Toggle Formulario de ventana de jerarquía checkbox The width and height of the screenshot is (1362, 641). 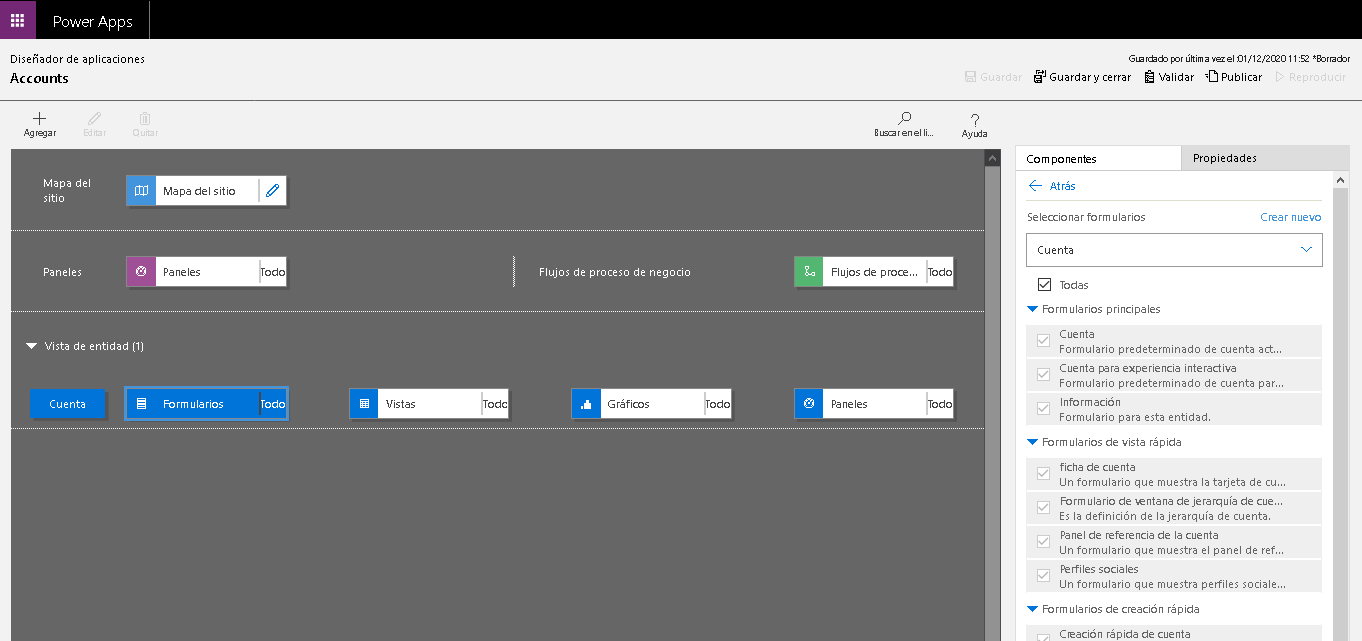(1043, 508)
